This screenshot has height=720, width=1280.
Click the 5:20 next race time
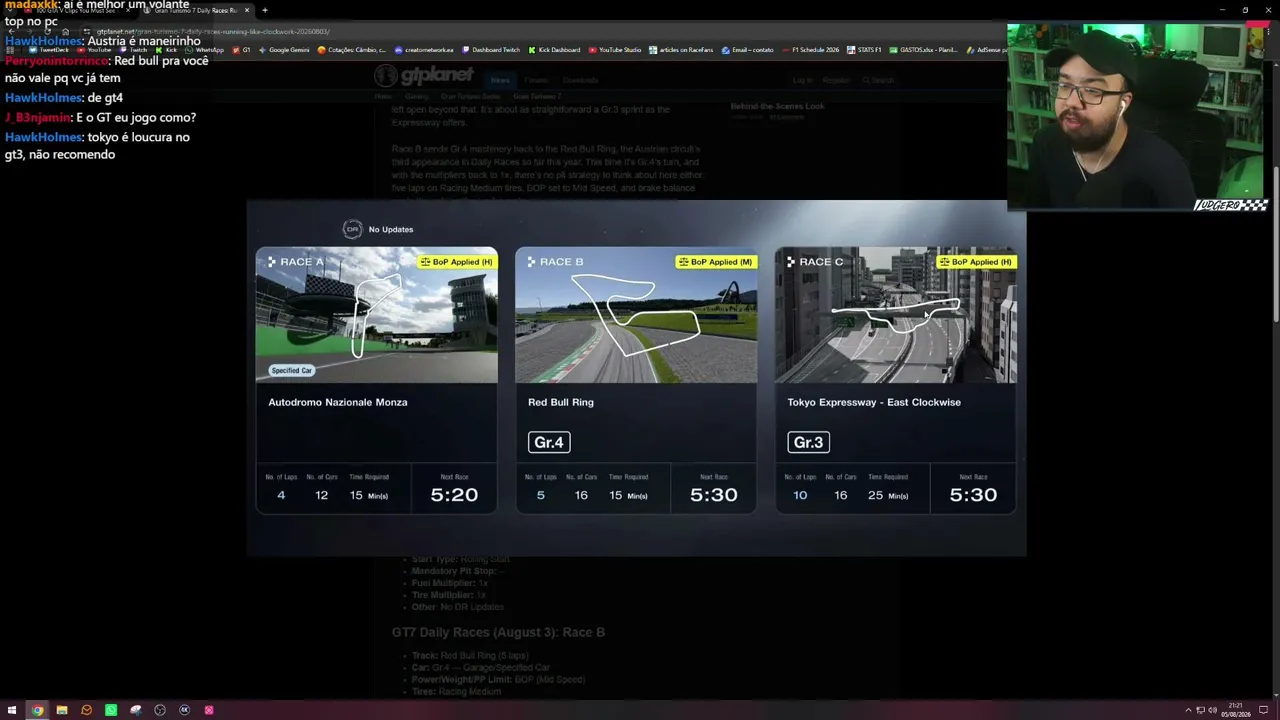point(454,495)
